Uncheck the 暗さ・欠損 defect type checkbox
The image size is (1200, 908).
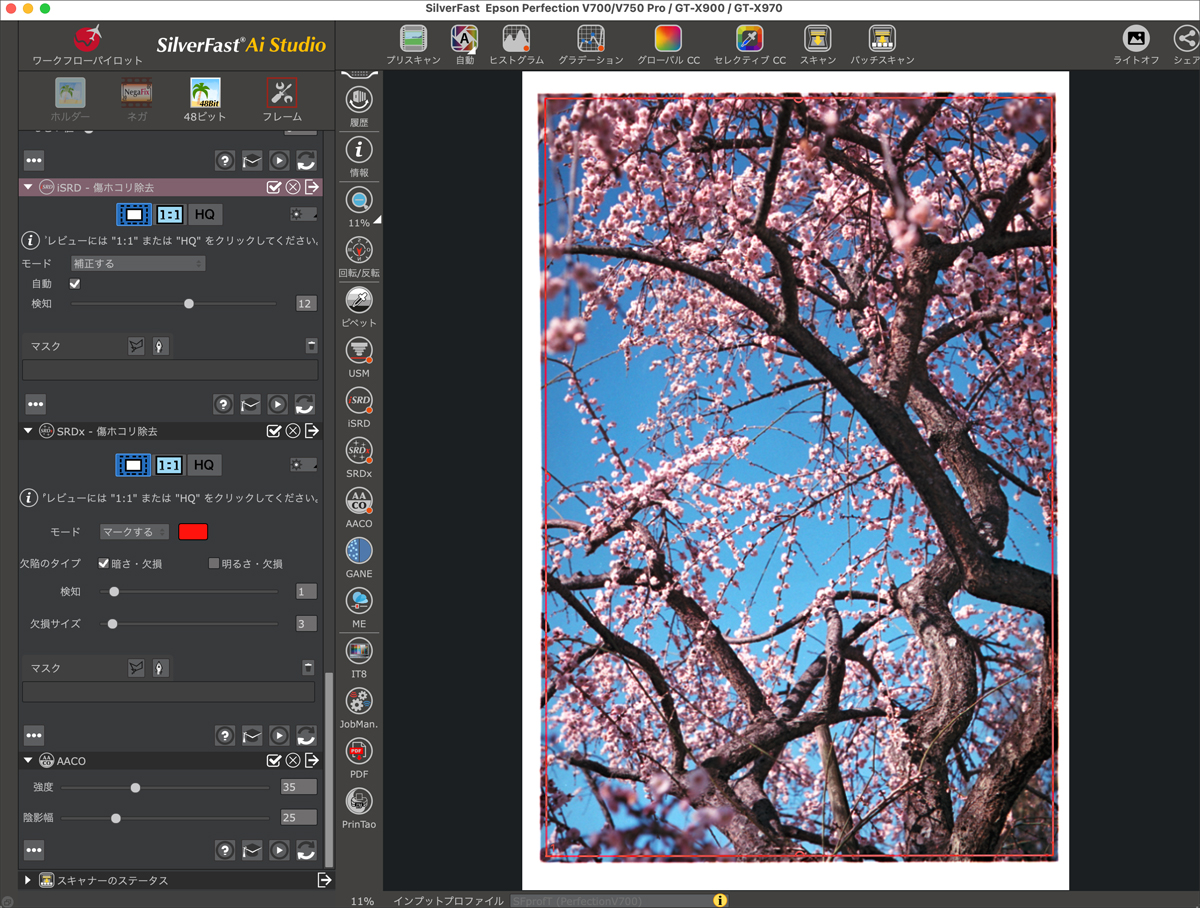tap(103, 564)
